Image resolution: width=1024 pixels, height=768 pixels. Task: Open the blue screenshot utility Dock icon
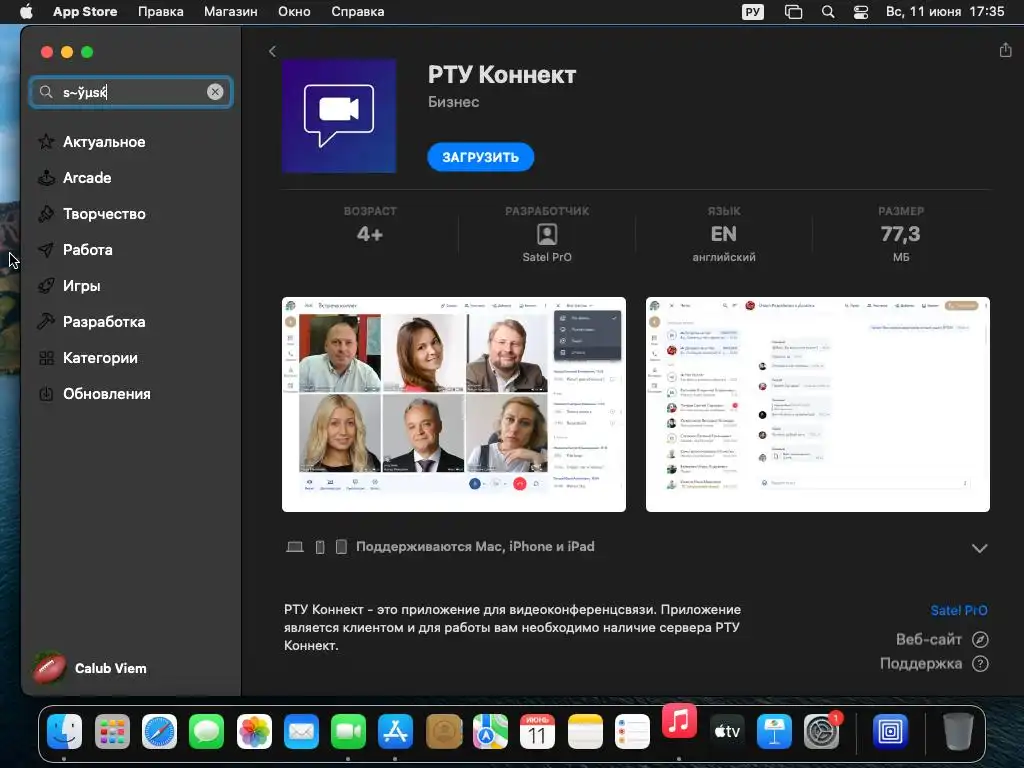pyautogui.click(x=890, y=731)
